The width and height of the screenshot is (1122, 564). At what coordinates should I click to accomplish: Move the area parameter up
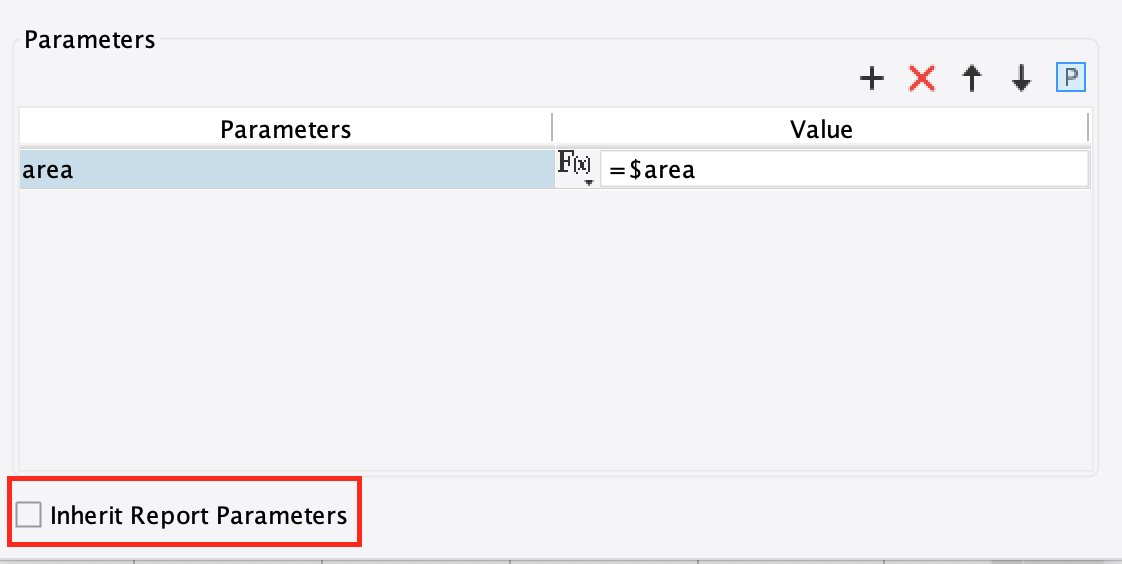971,79
